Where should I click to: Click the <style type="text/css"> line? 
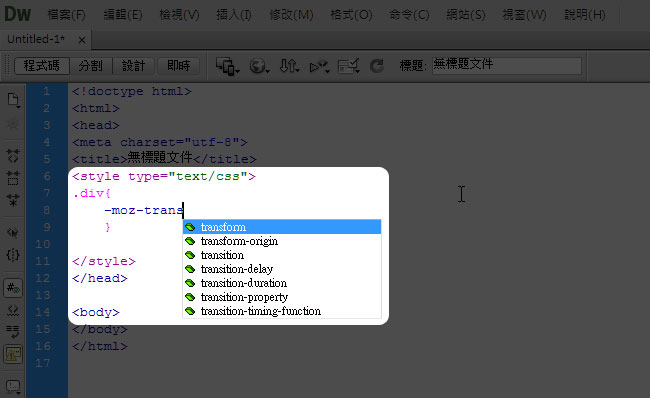tap(164, 176)
